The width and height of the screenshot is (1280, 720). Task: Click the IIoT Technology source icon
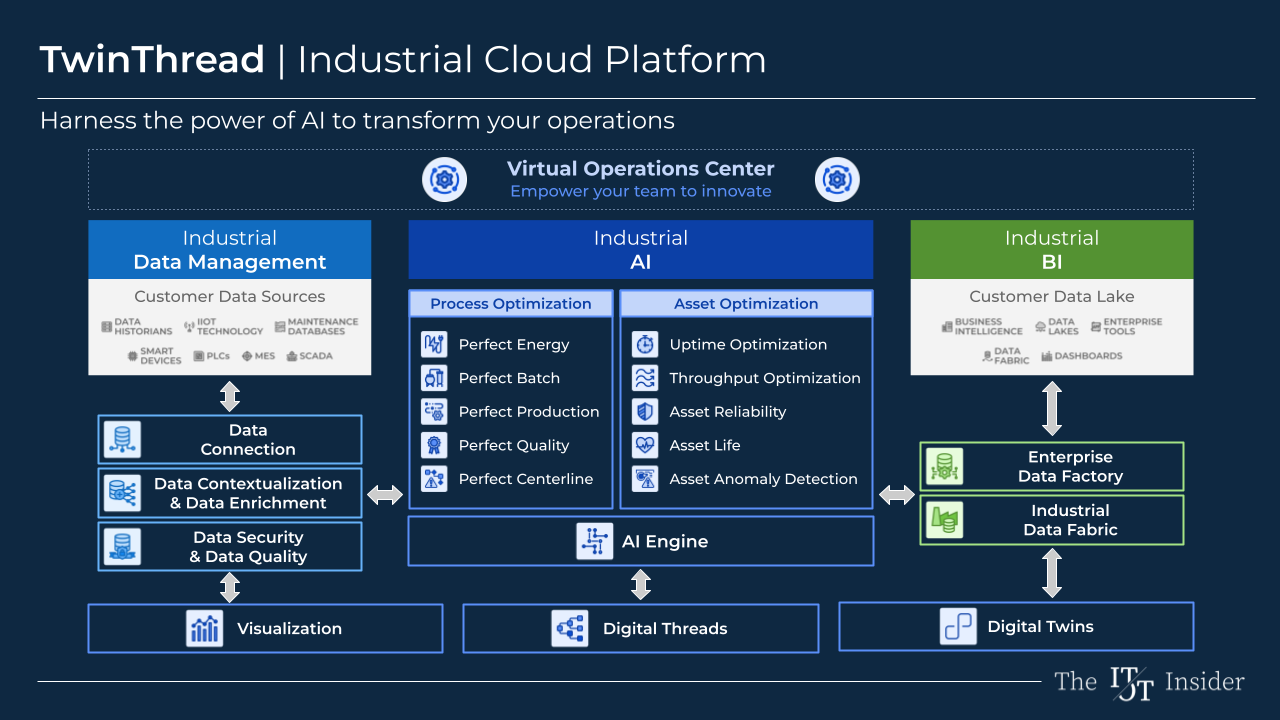[x=189, y=327]
